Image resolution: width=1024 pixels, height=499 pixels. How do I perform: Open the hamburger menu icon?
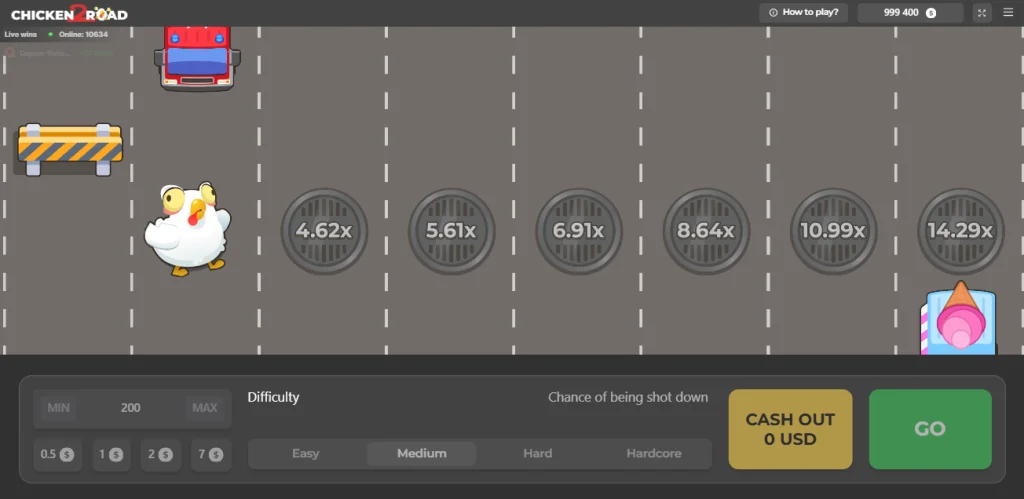(x=1008, y=12)
